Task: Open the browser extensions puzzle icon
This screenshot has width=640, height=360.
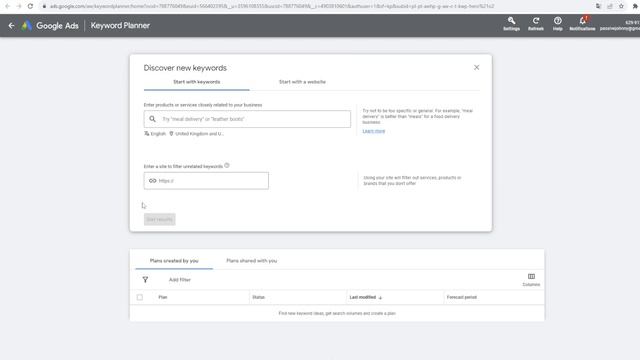Action: point(635,6)
